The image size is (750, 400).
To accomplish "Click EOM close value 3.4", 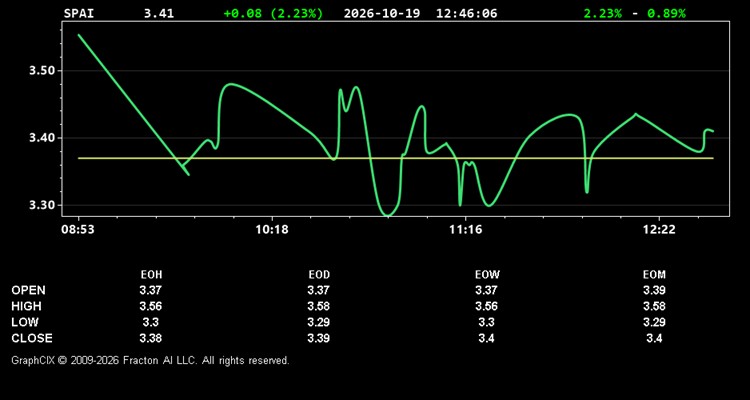I will coord(654,338).
